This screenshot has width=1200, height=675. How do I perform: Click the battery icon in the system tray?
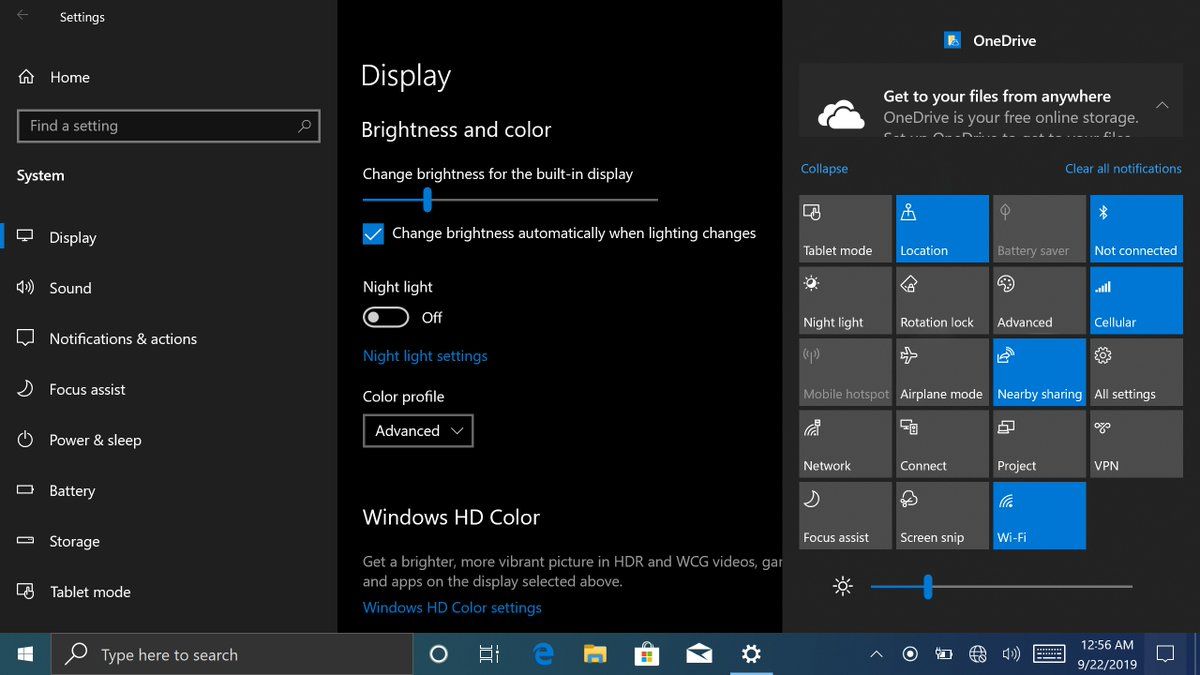(x=943, y=654)
